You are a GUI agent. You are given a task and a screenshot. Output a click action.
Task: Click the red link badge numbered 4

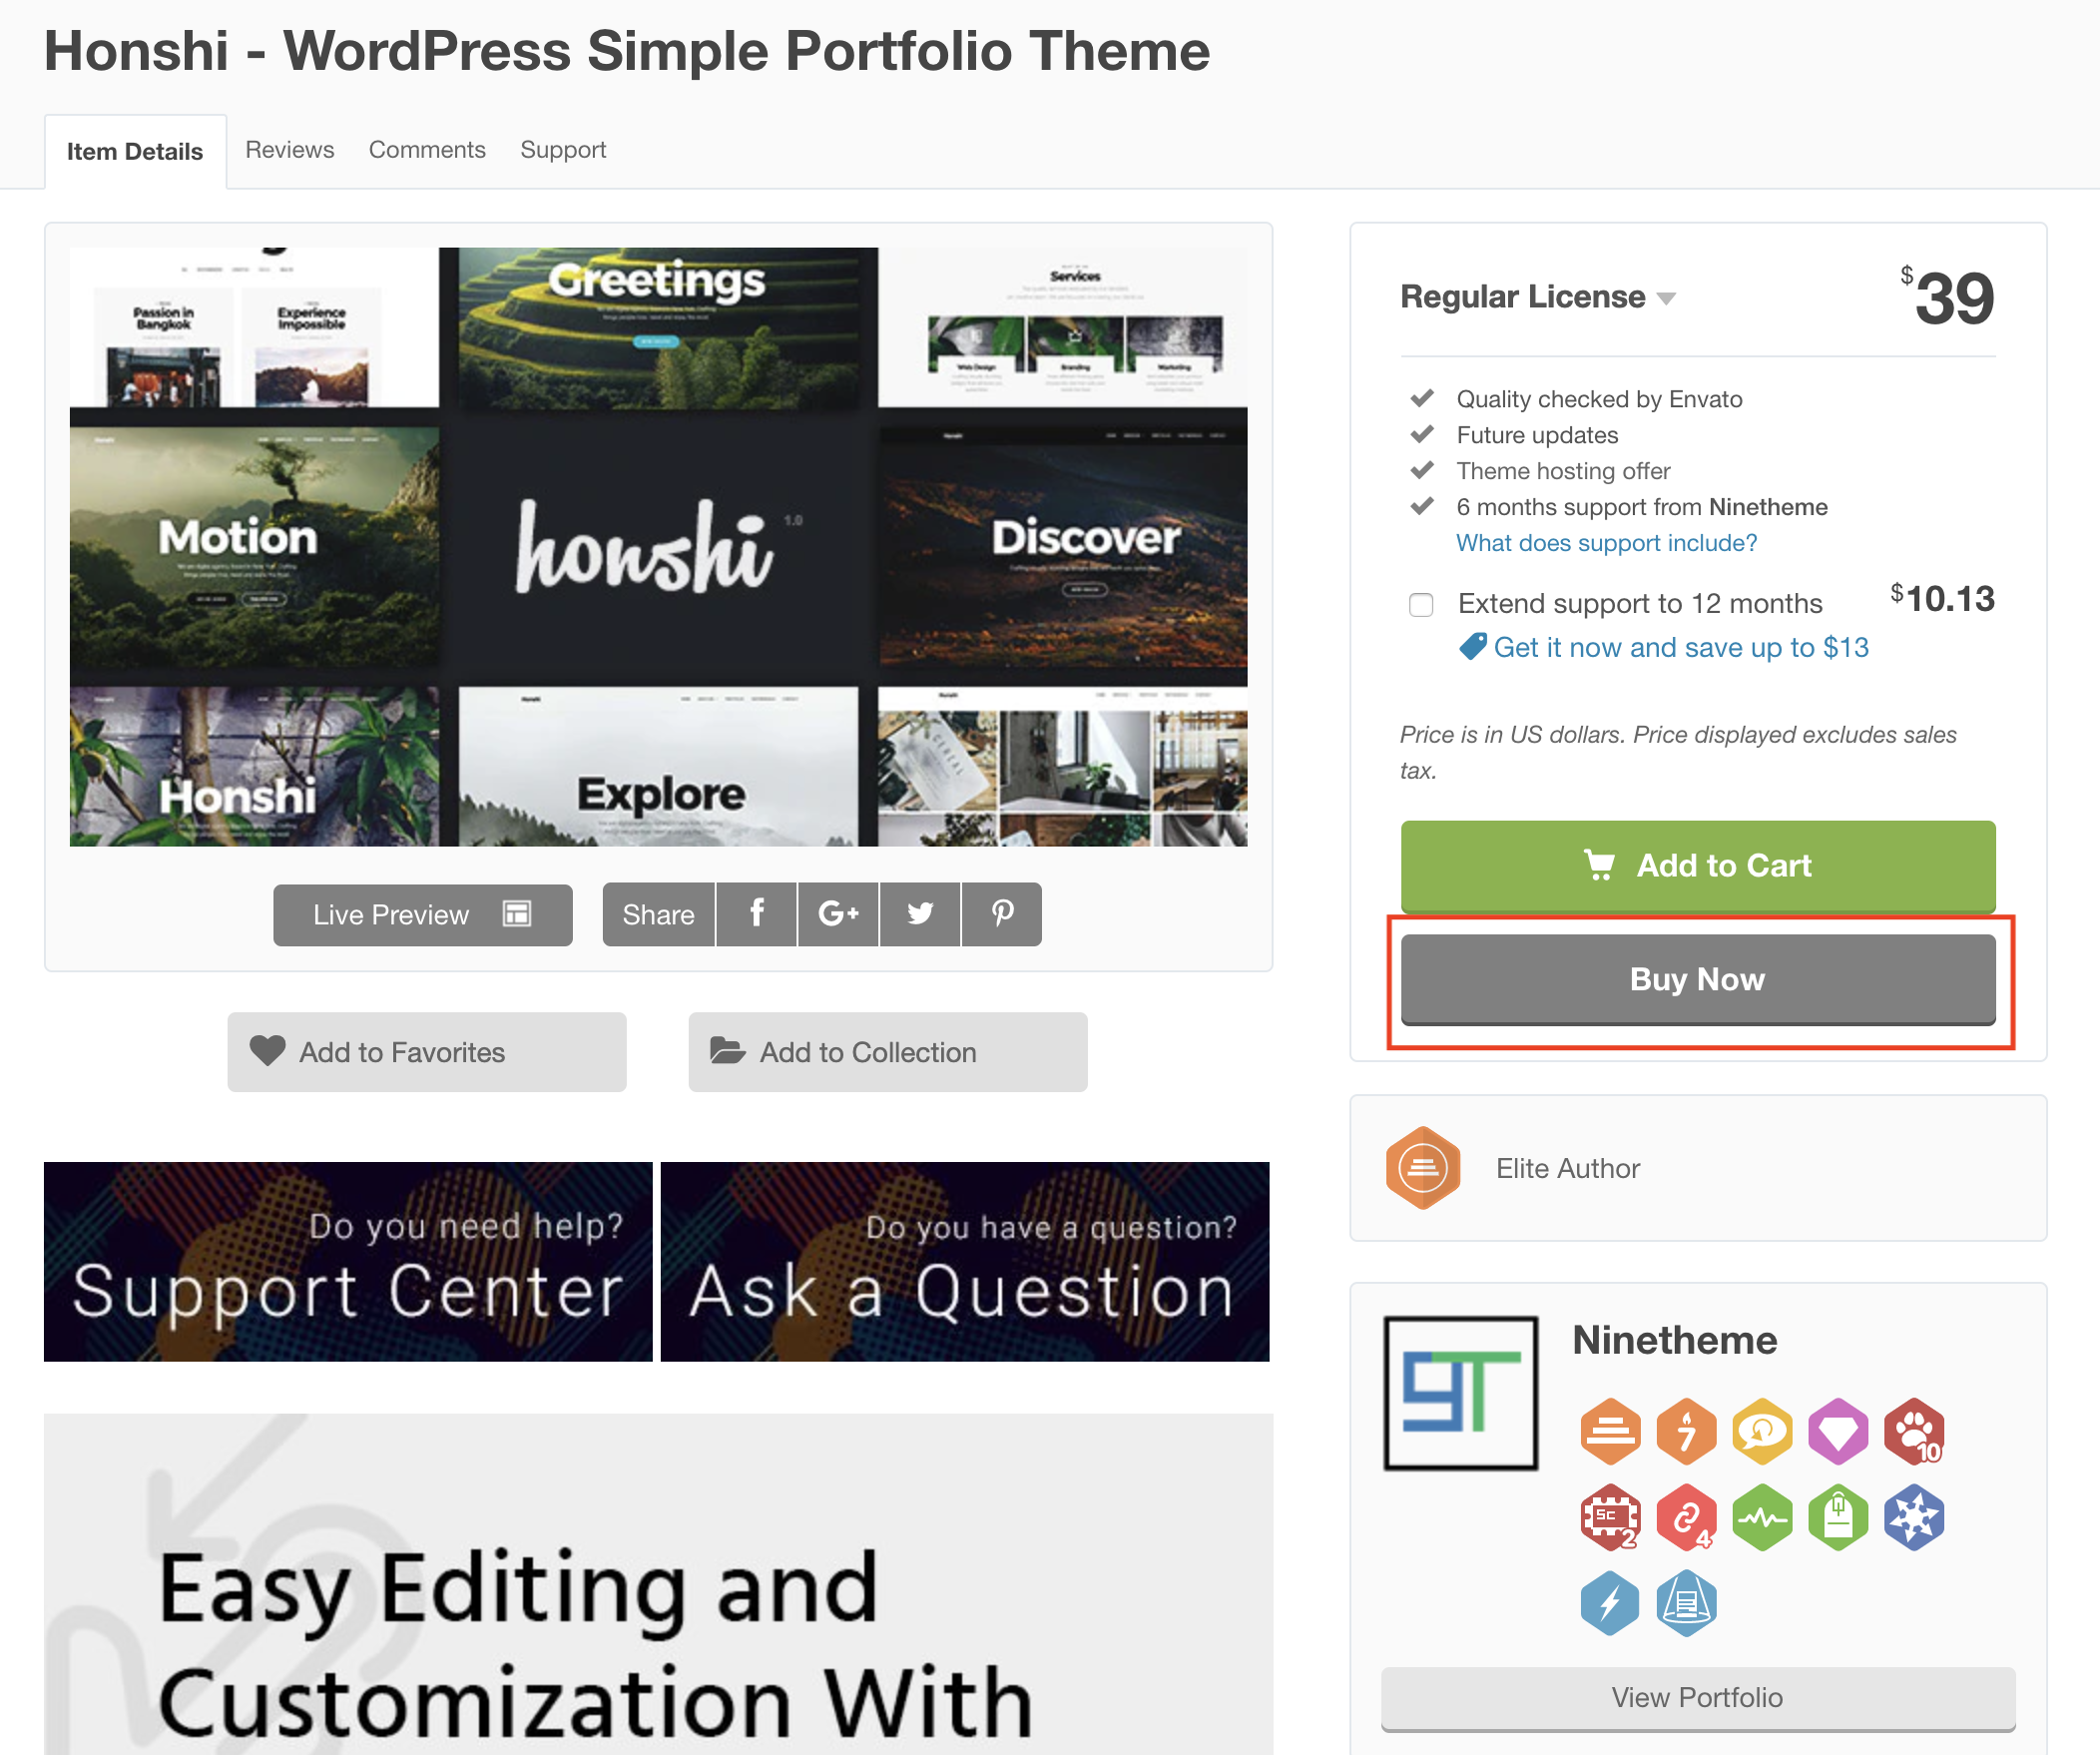(x=1686, y=1518)
